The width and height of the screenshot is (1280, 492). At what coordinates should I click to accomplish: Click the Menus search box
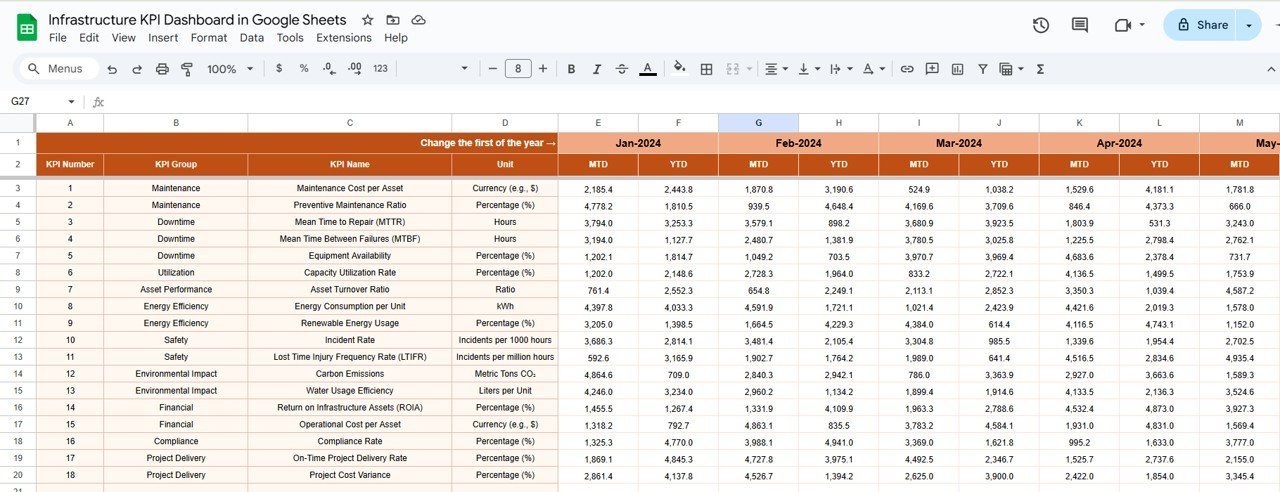(x=59, y=69)
